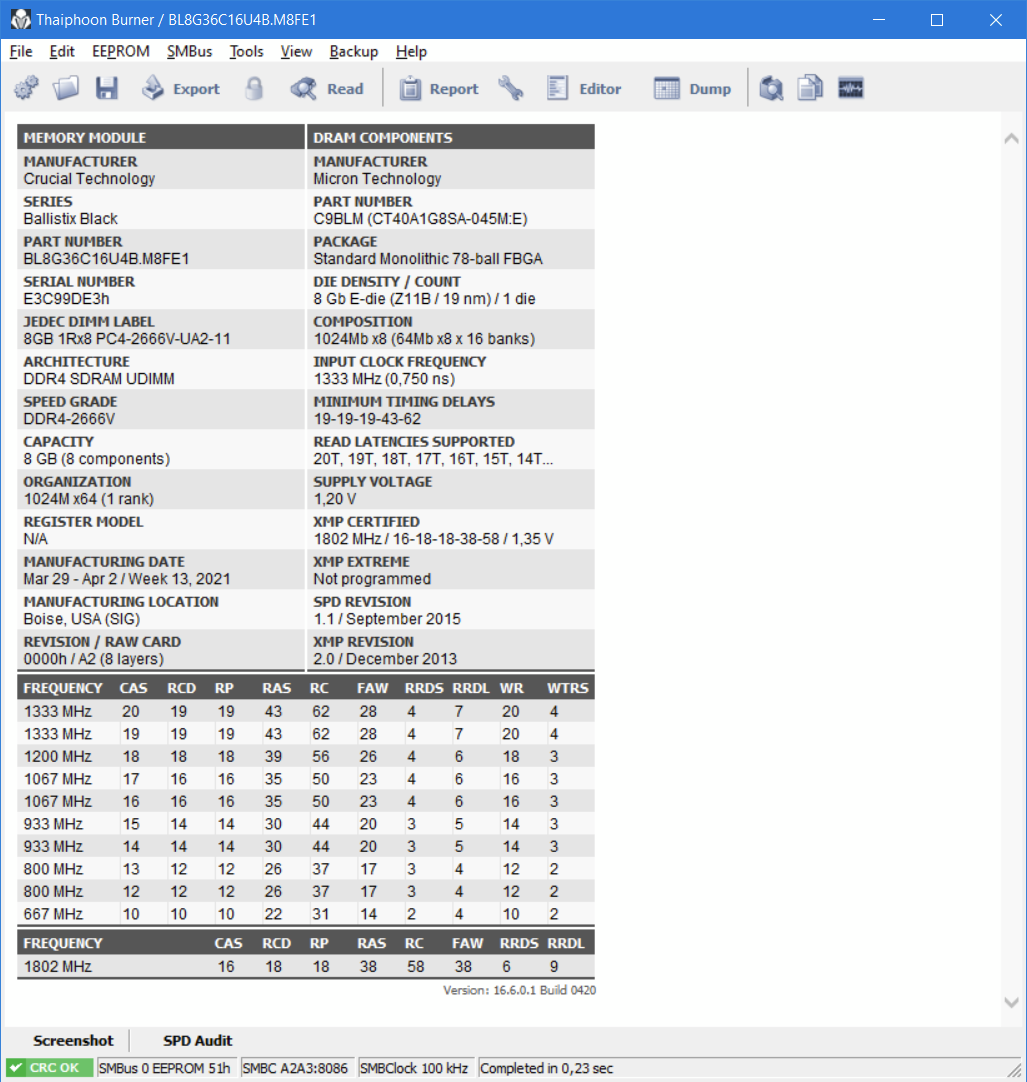Click the settings gear toolbar icon
This screenshot has width=1027, height=1082.
coord(26,88)
